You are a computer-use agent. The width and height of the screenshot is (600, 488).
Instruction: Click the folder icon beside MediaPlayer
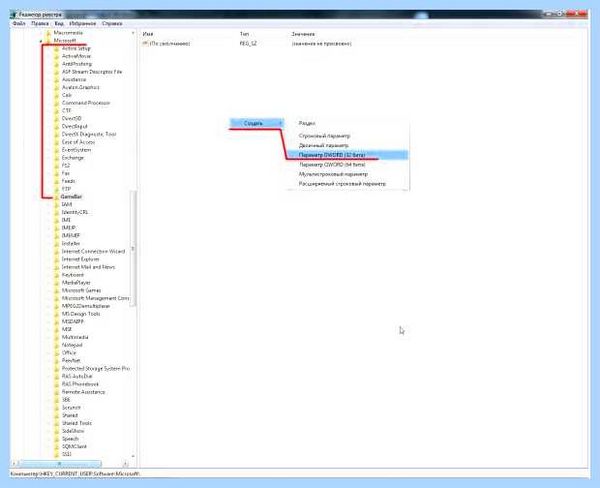[57, 282]
